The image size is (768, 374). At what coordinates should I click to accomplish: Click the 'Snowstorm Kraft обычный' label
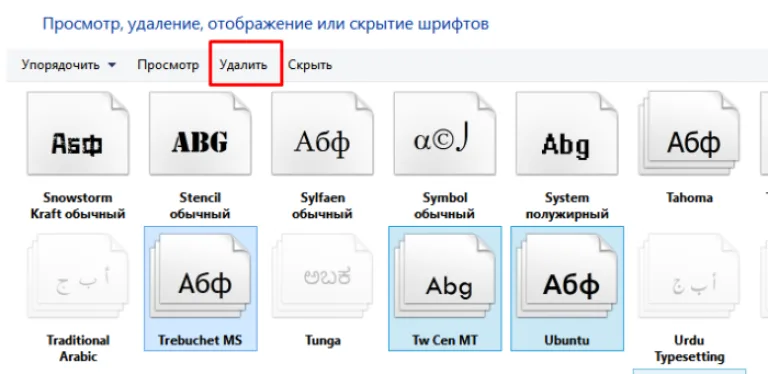tap(78, 206)
